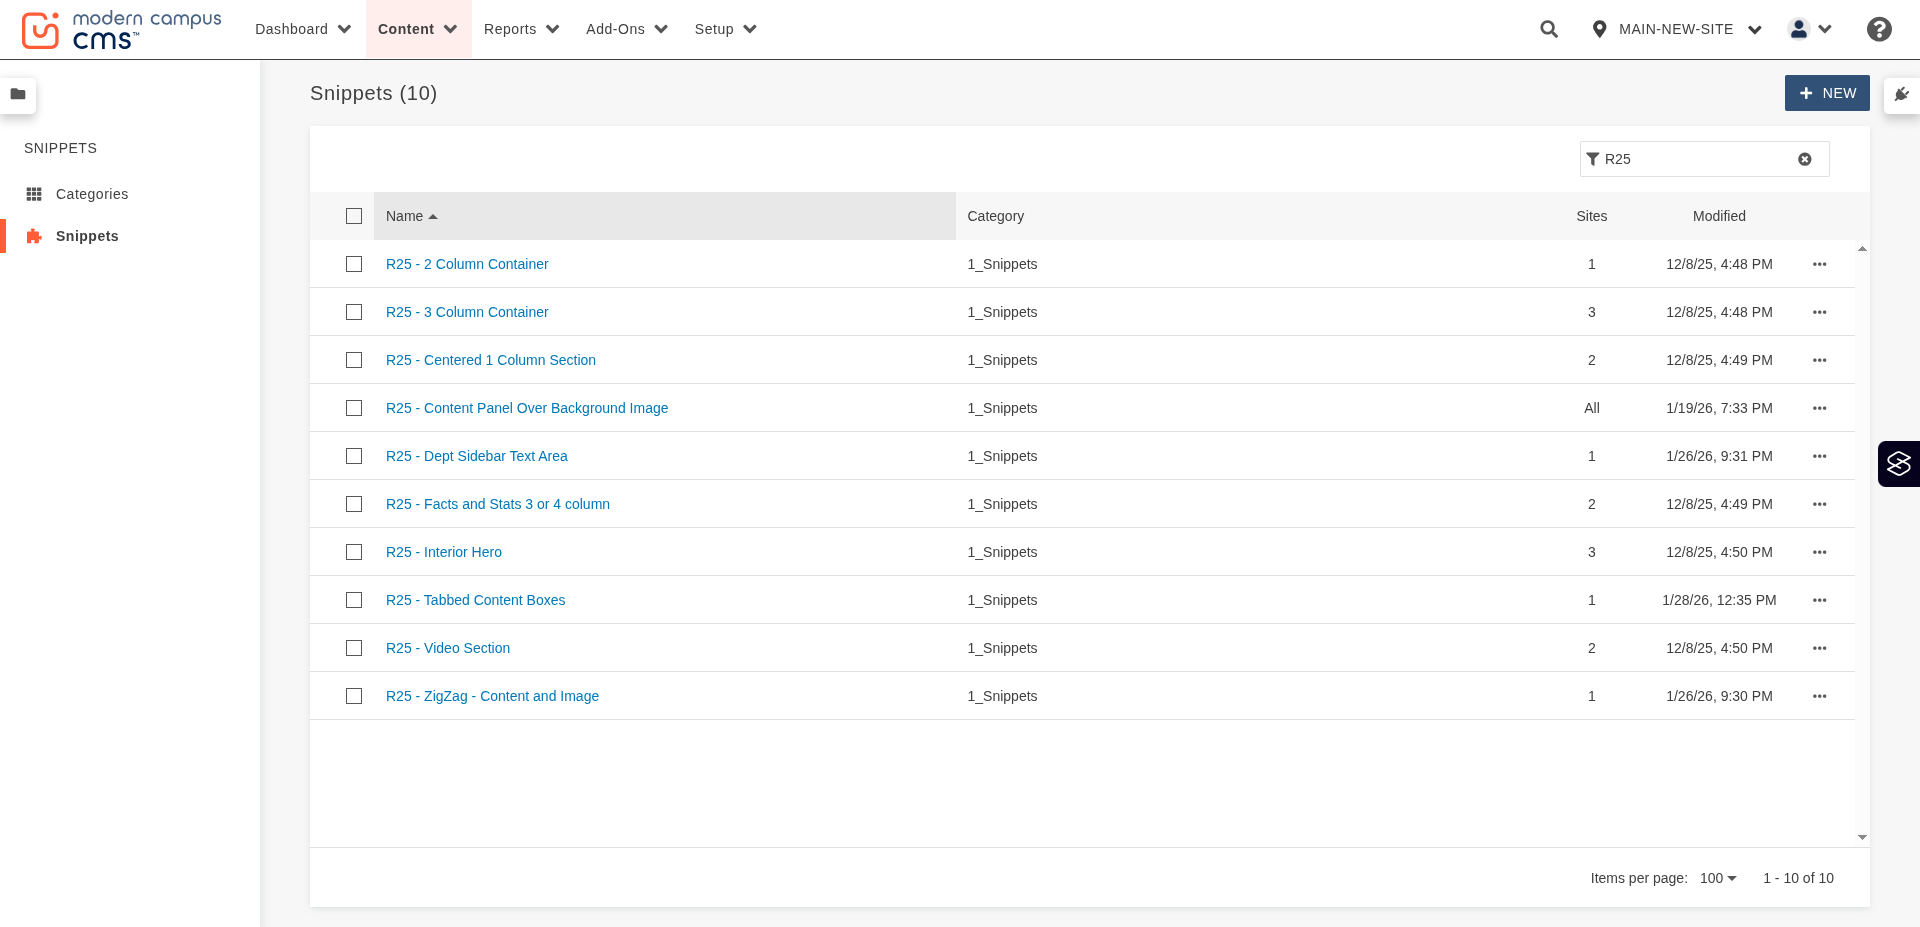Open the user account icon
This screenshot has width=1920, height=927.
click(x=1801, y=29)
